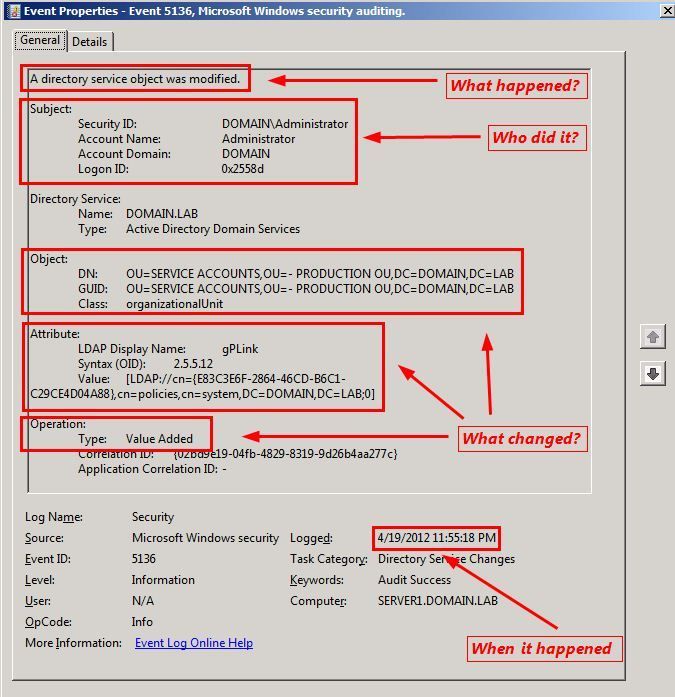Viewport: 675px width, 697px height.
Task: Click 'A directory service object was modified.' text
Action: (x=135, y=79)
